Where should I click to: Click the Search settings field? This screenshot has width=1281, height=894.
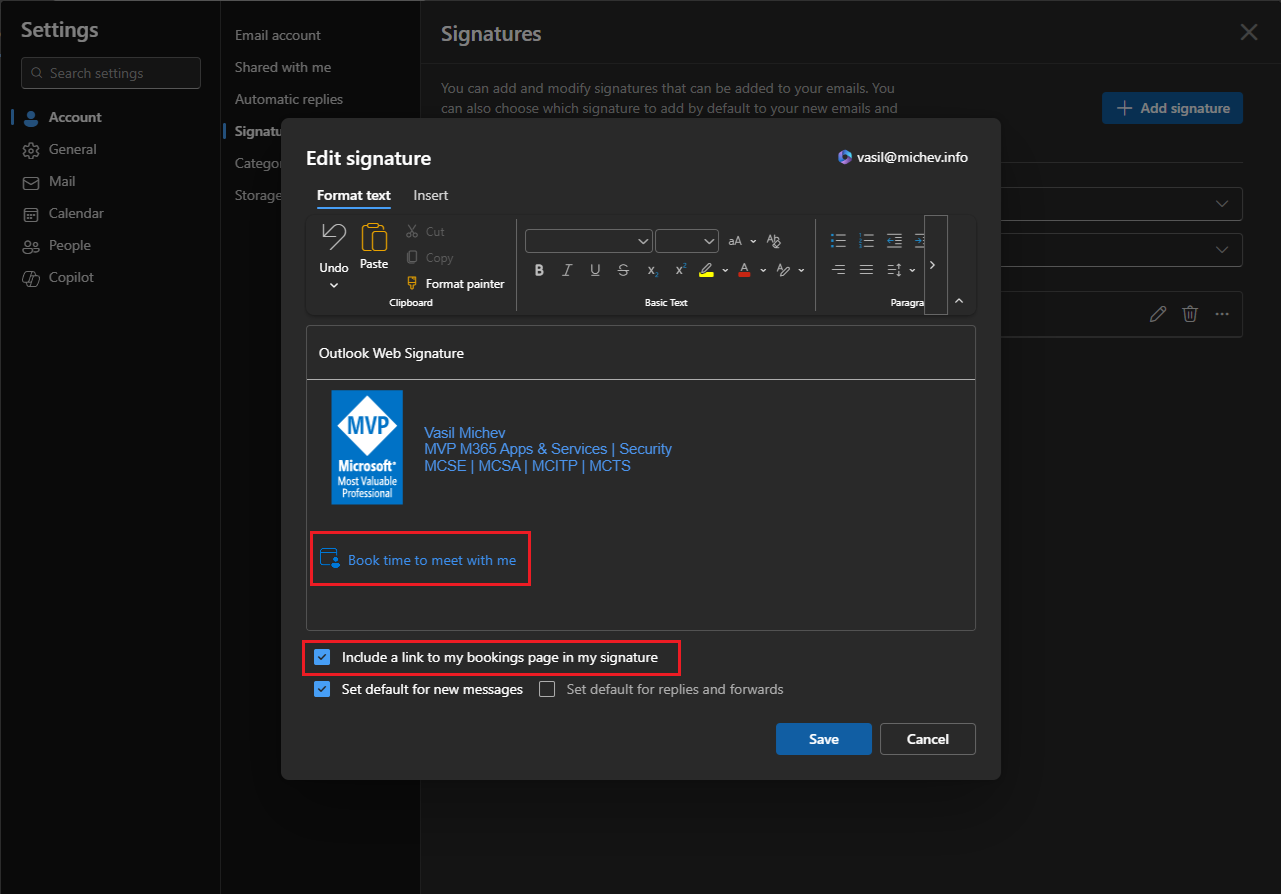tap(111, 73)
